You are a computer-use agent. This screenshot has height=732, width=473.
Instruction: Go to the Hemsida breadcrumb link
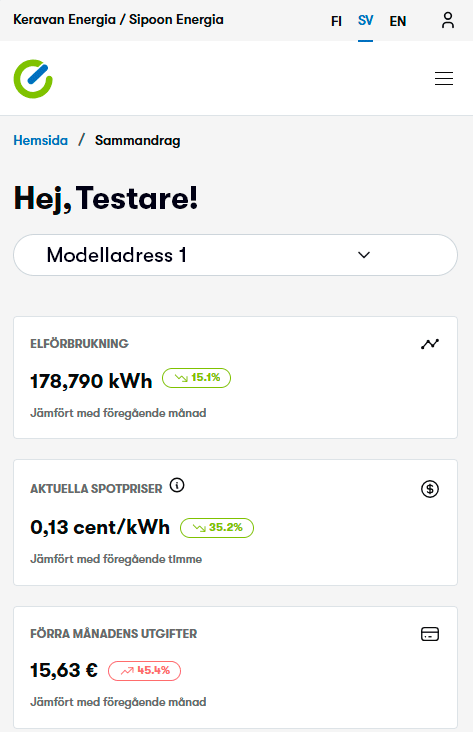click(x=41, y=141)
